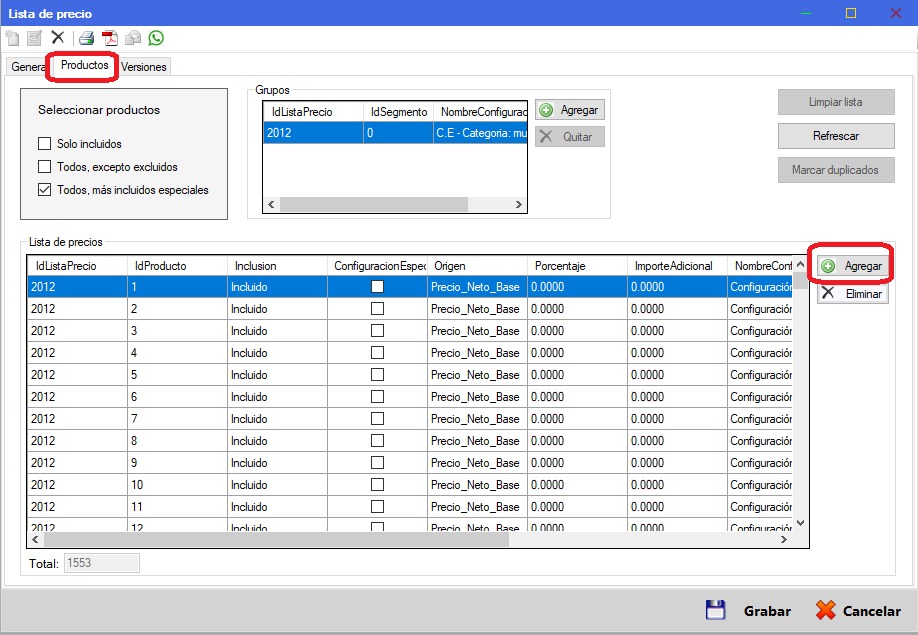The height and width of the screenshot is (635, 918).
Task: Toggle ConfiguracionEspecial checkbox for product 2
Action: pos(378,308)
